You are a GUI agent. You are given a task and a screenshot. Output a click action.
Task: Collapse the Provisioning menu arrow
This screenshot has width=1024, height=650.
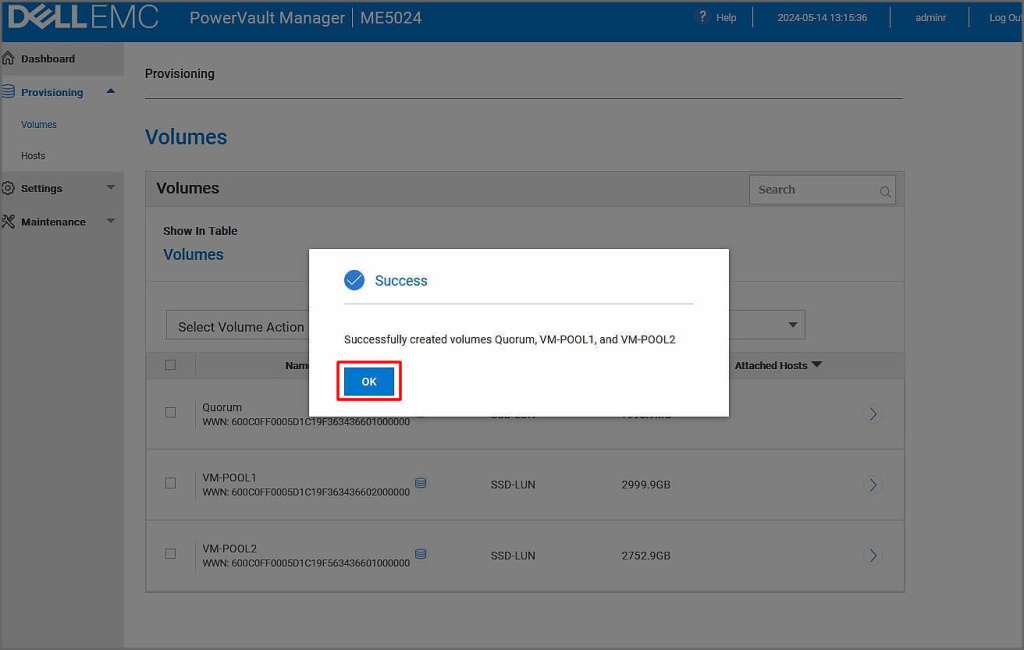110,92
